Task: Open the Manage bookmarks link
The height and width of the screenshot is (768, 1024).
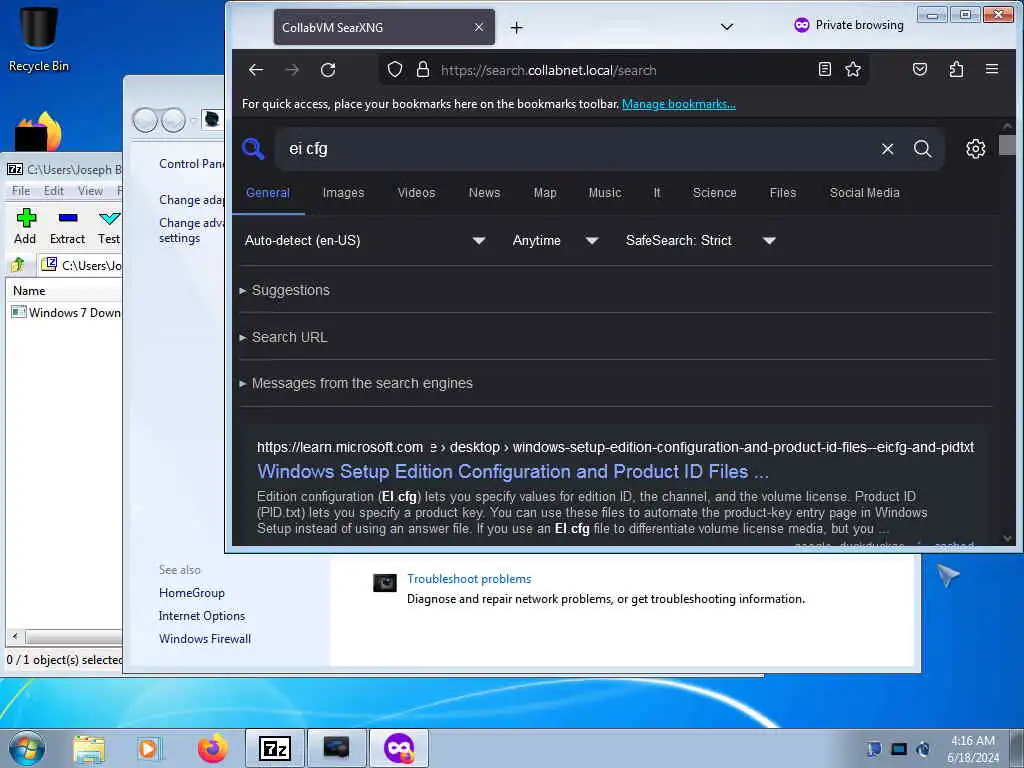Action: pyautogui.click(x=679, y=104)
